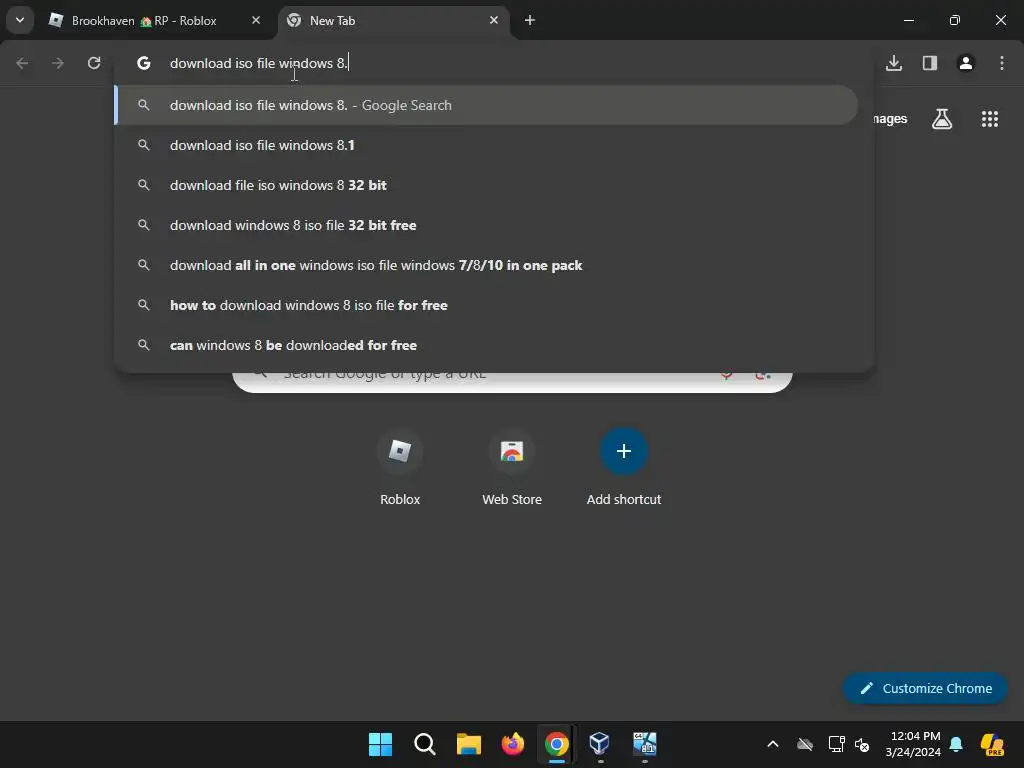Viewport: 1024px width, 768px height.
Task: Open the clock showing 12:04 PM
Action: point(914,744)
